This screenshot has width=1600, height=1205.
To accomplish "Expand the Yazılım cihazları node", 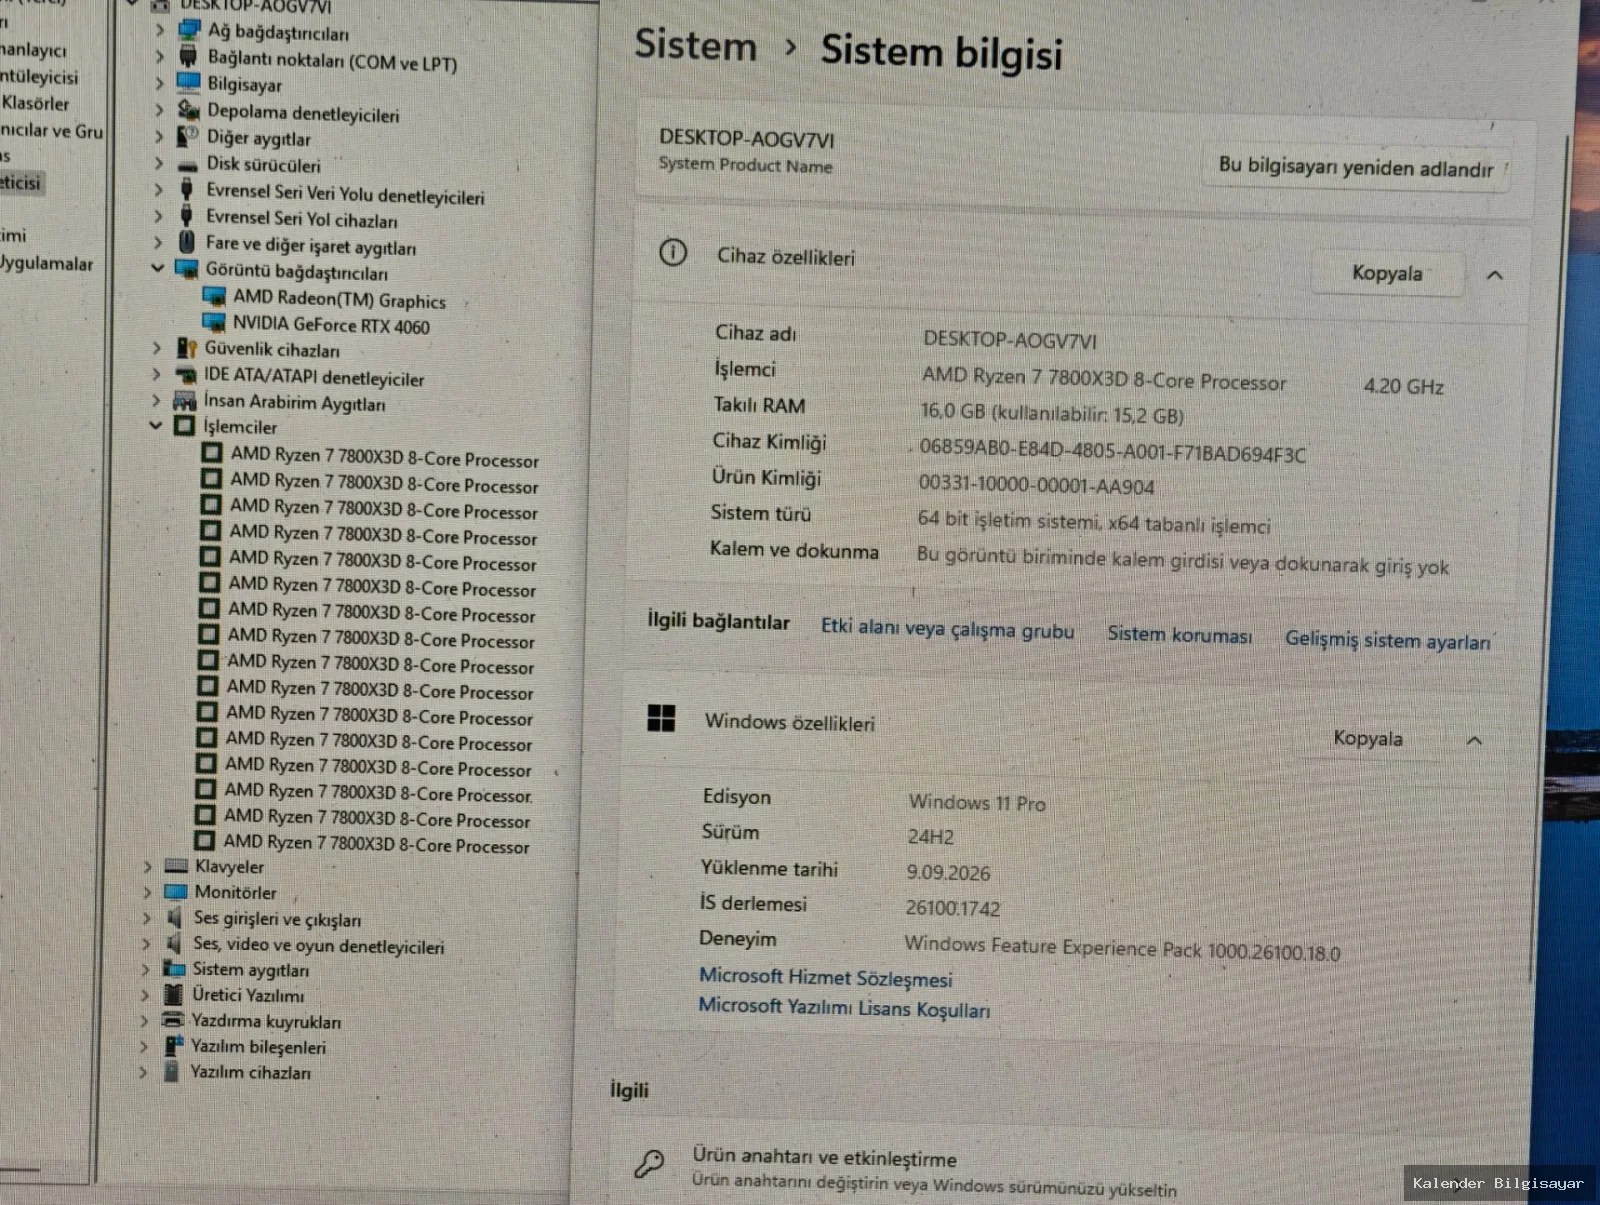I will (x=143, y=1072).
